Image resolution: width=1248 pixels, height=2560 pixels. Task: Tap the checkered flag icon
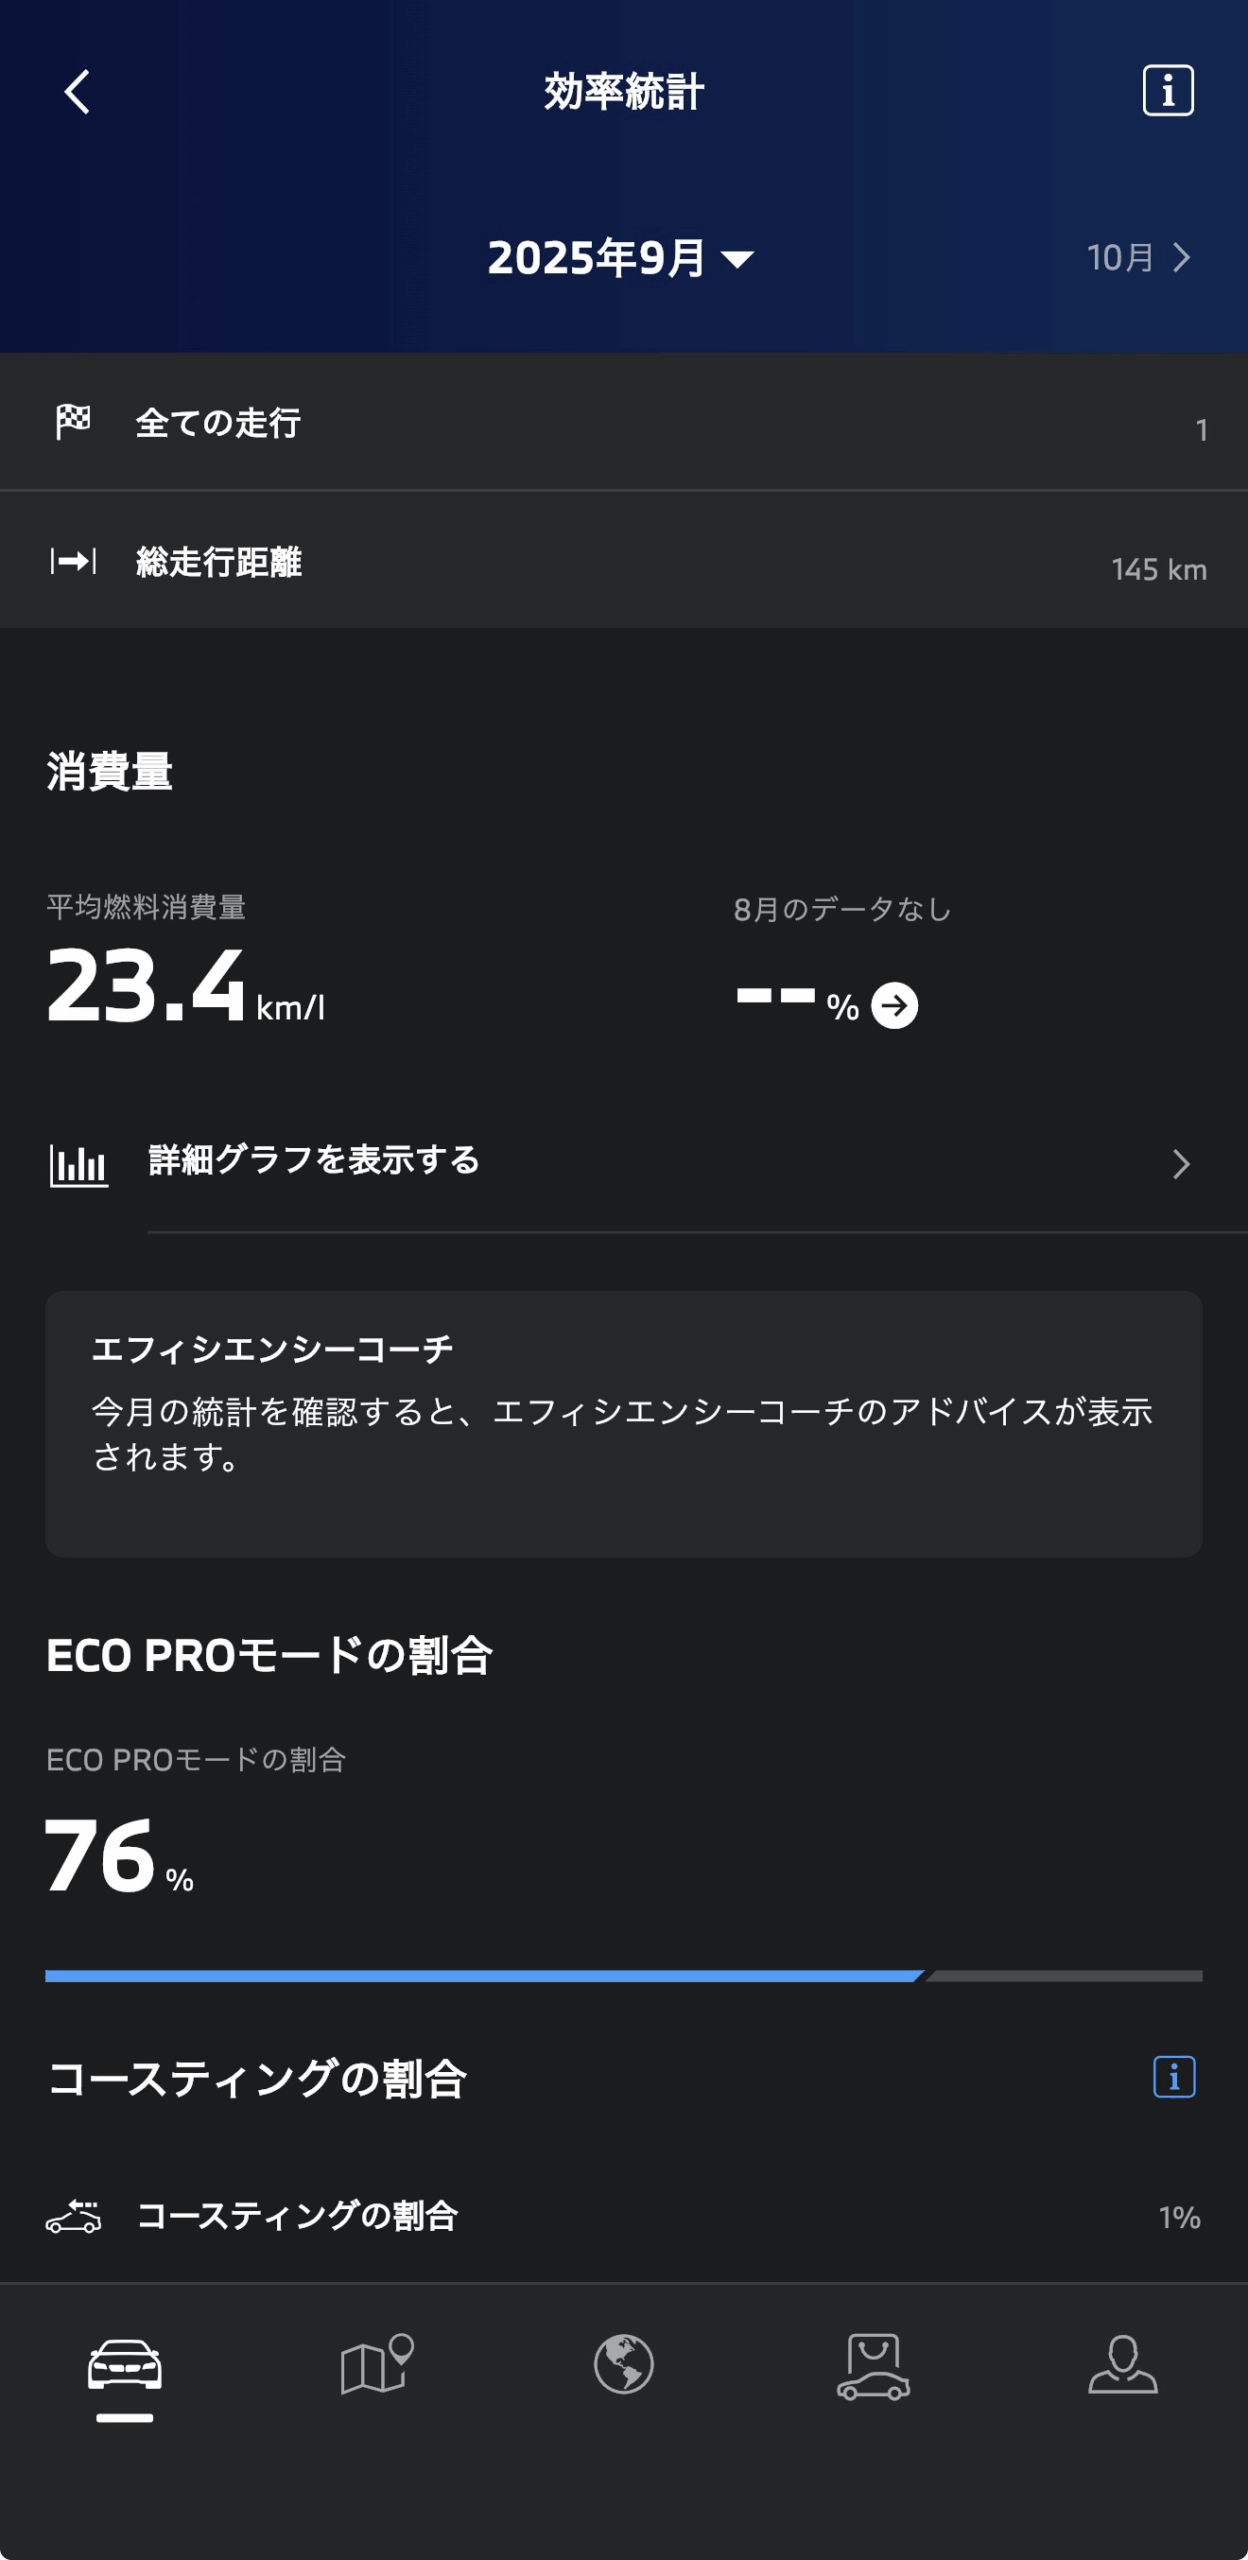73,422
